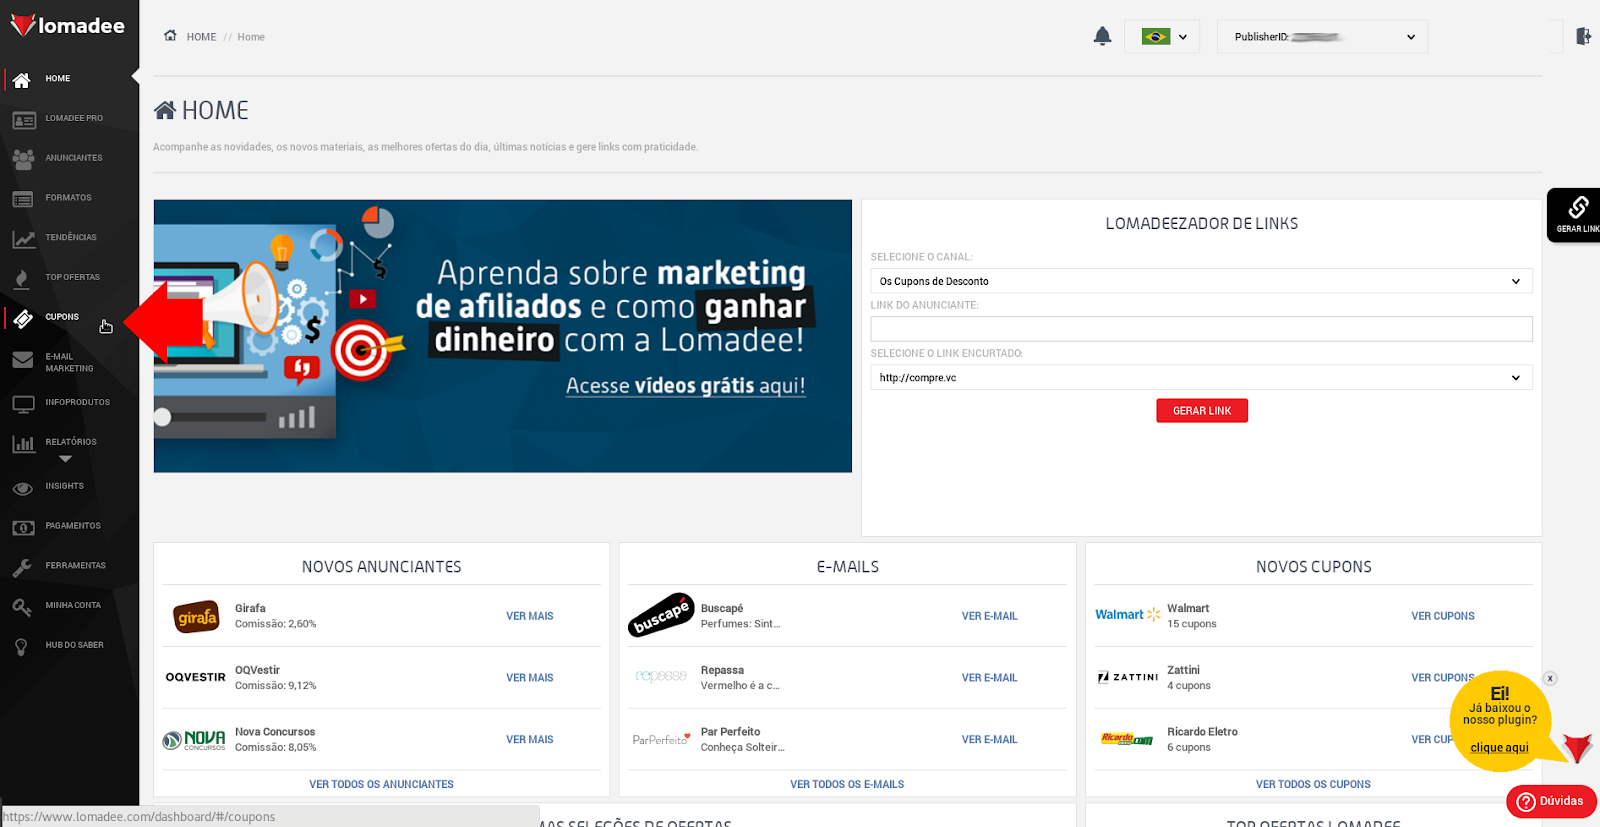Image resolution: width=1600 pixels, height=827 pixels.
Task: Open the E-mail Marketing envelope icon
Action: 23,360
